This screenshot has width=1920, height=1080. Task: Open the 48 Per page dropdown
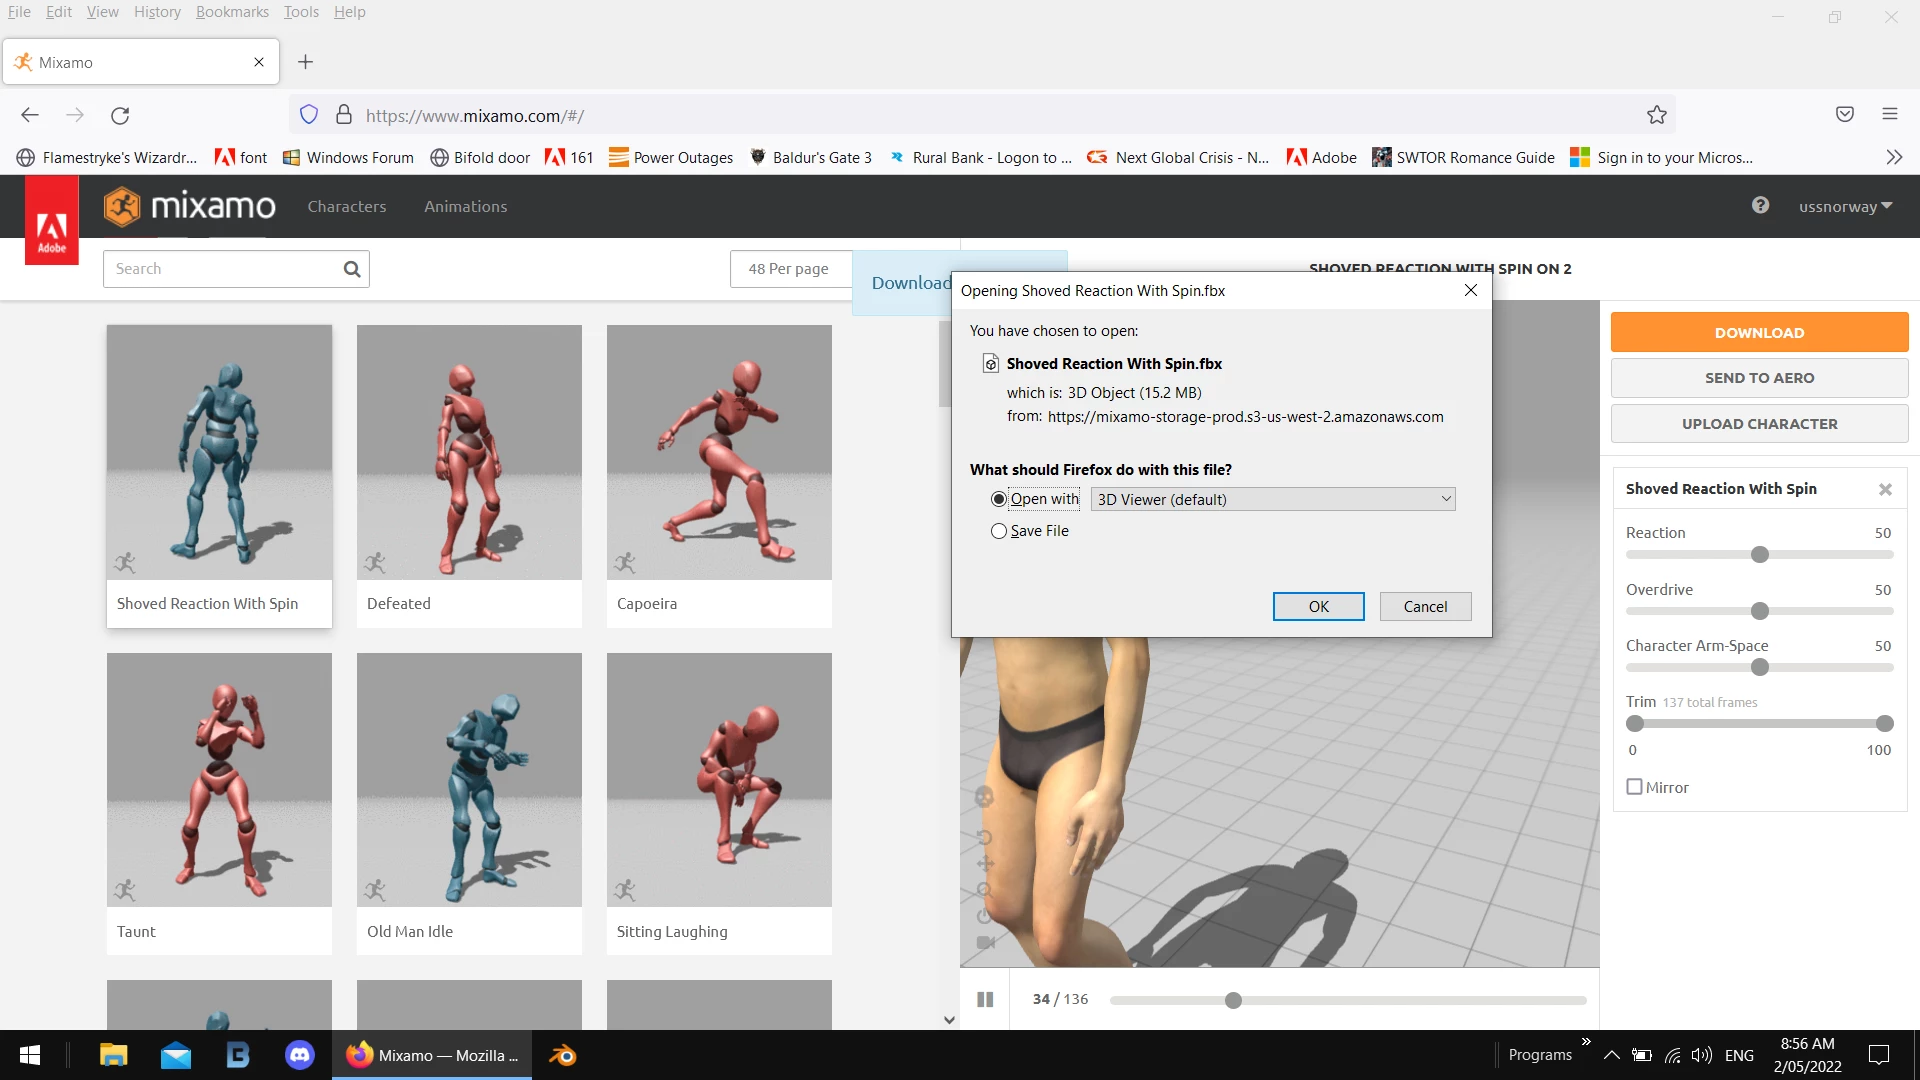coord(790,269)
